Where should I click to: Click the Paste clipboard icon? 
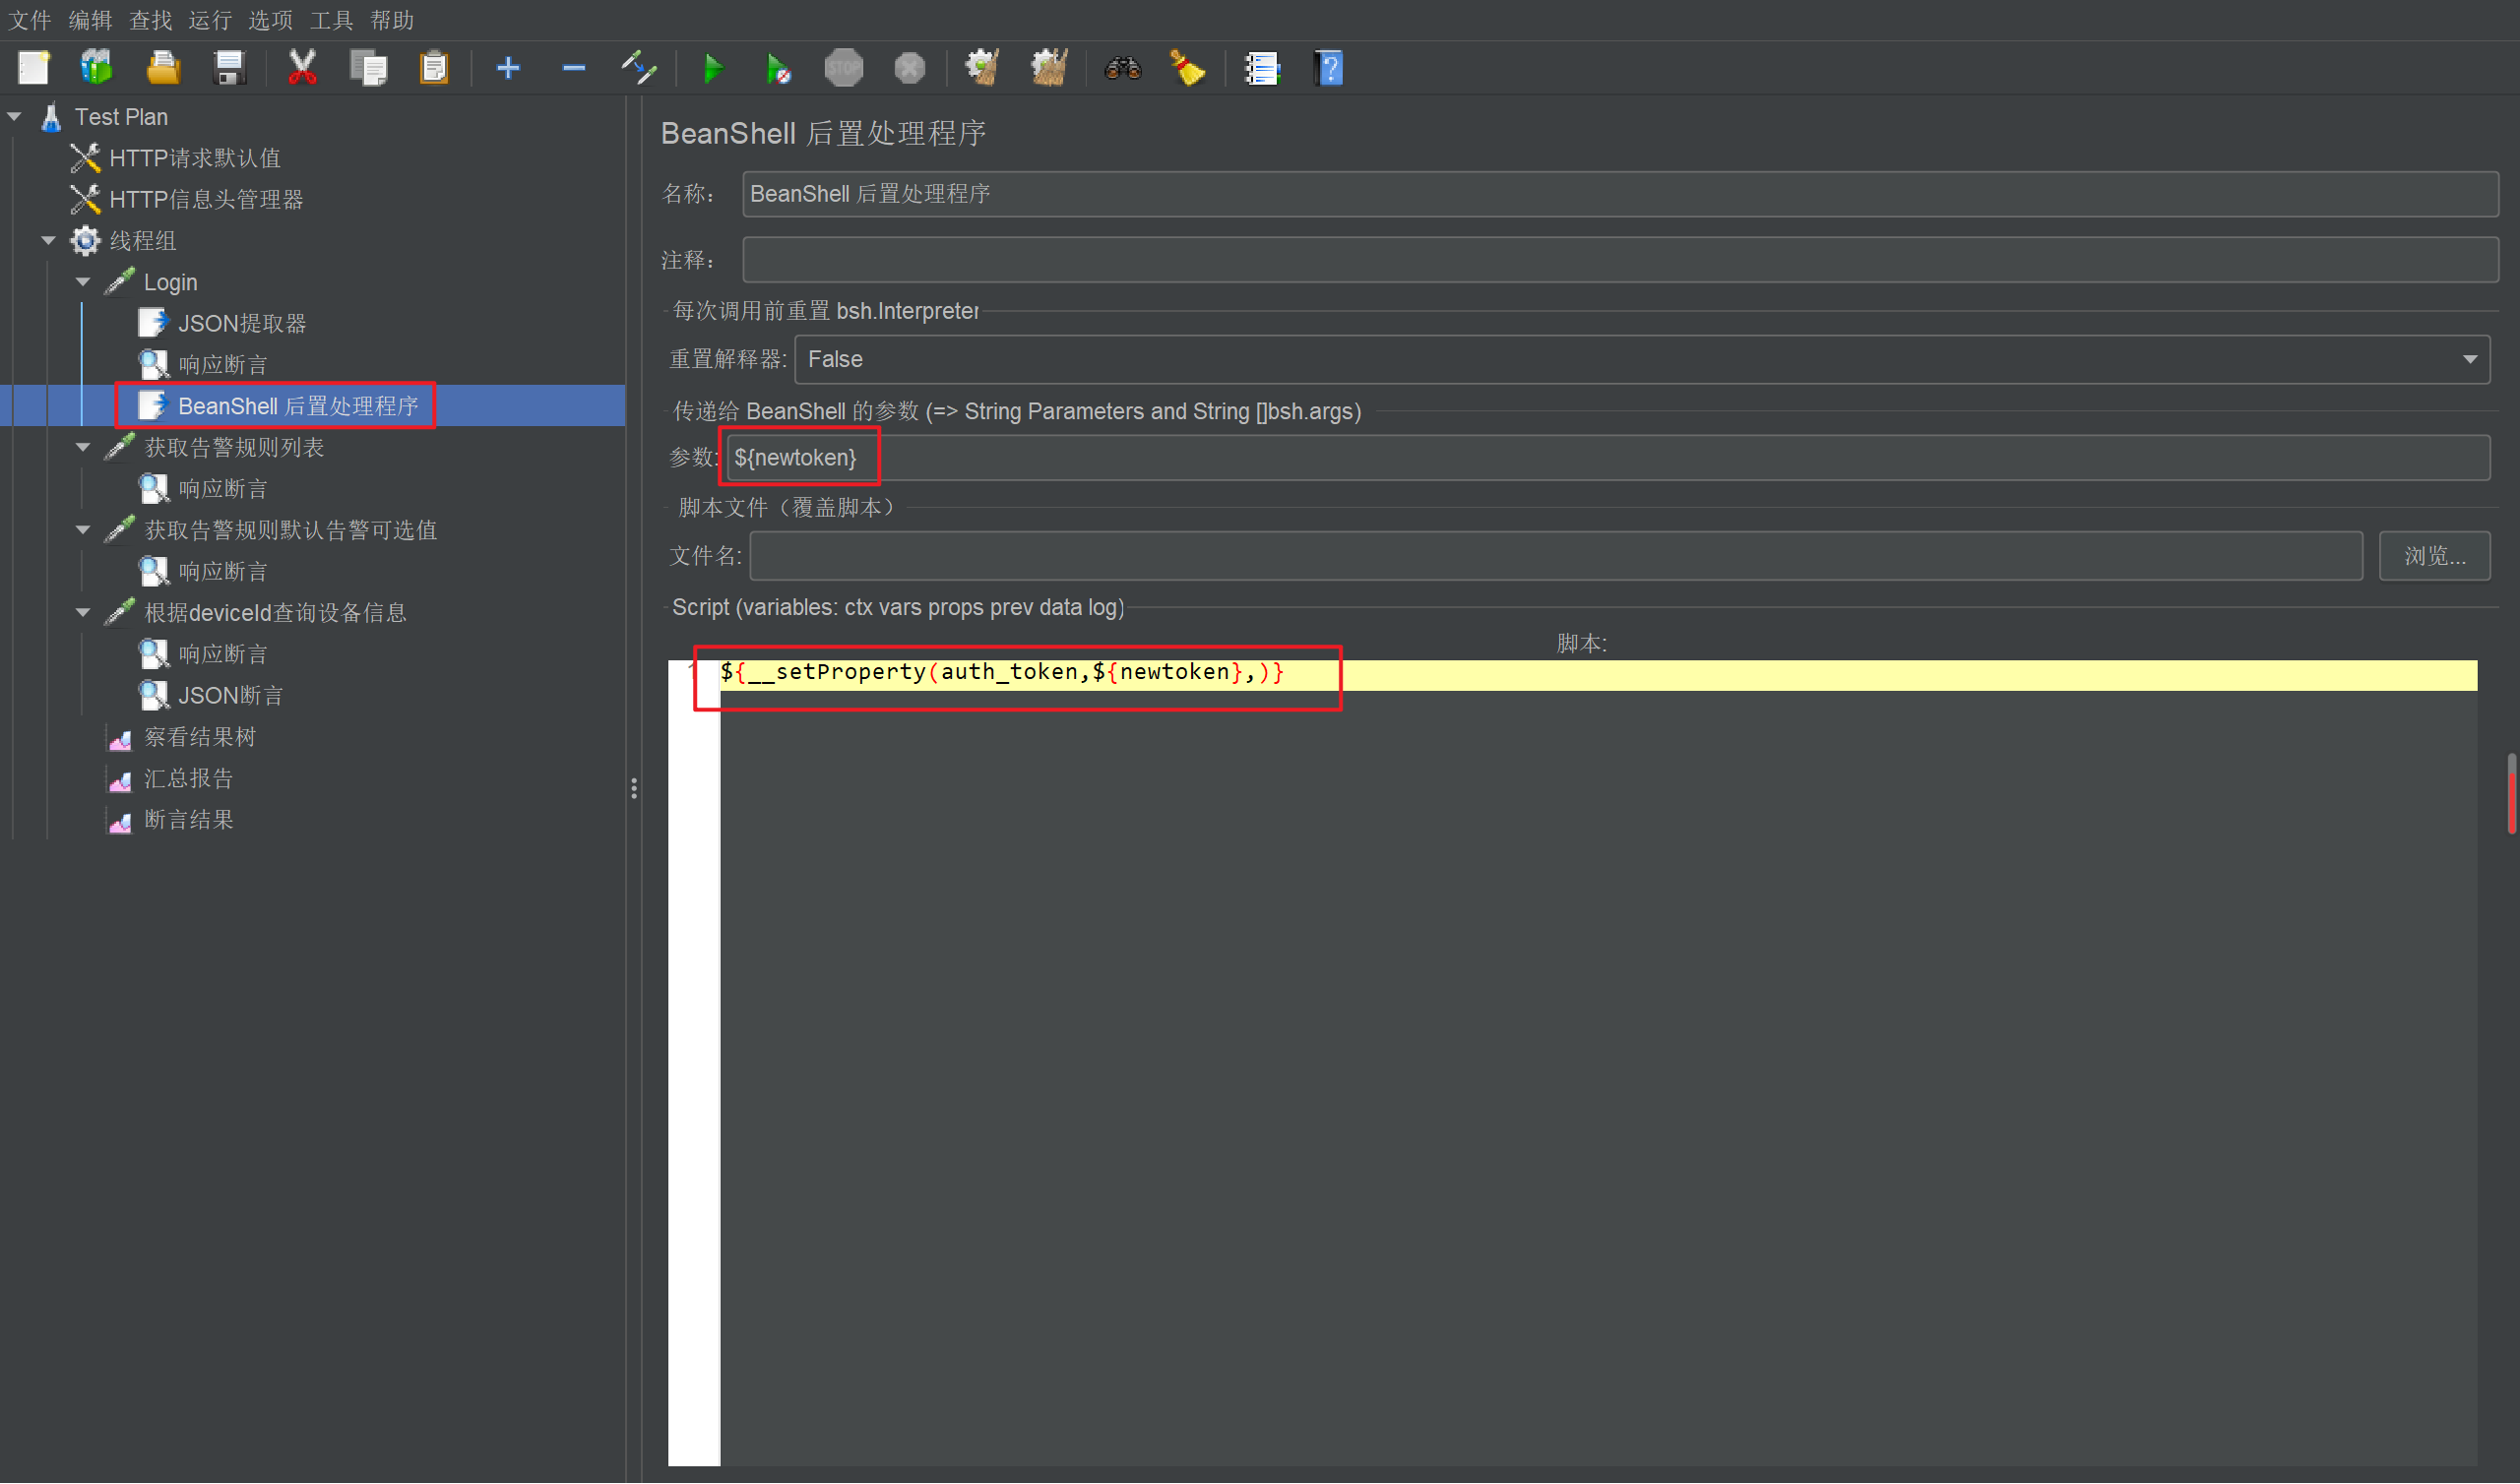[434, 68]
